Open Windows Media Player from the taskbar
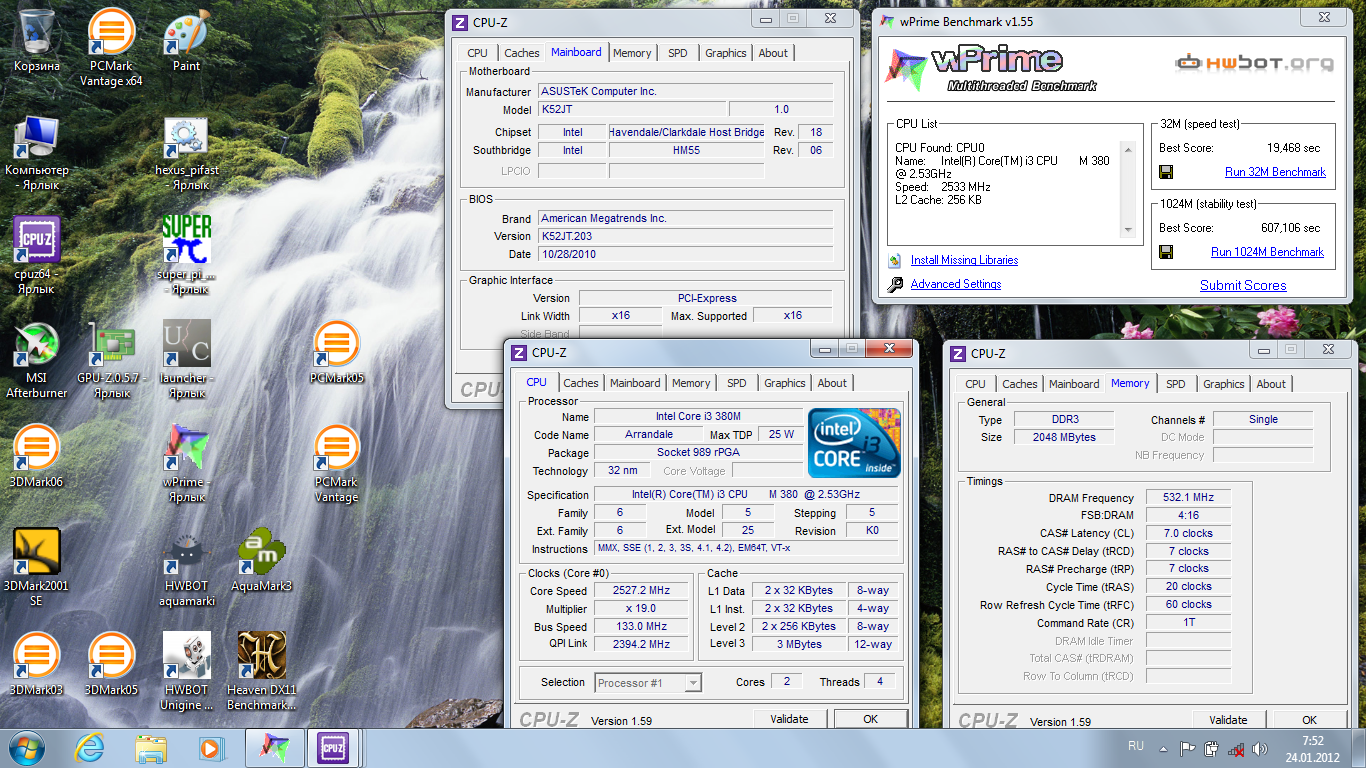This screenshot has width=1366, height=768. pyautogui.click(x=211, y=748)
